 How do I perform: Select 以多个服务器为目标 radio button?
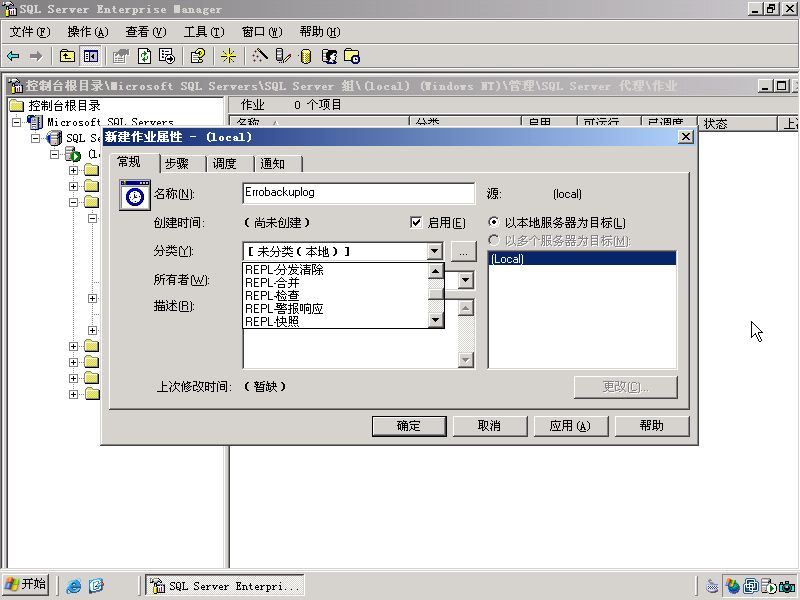(x=493, y=240)
